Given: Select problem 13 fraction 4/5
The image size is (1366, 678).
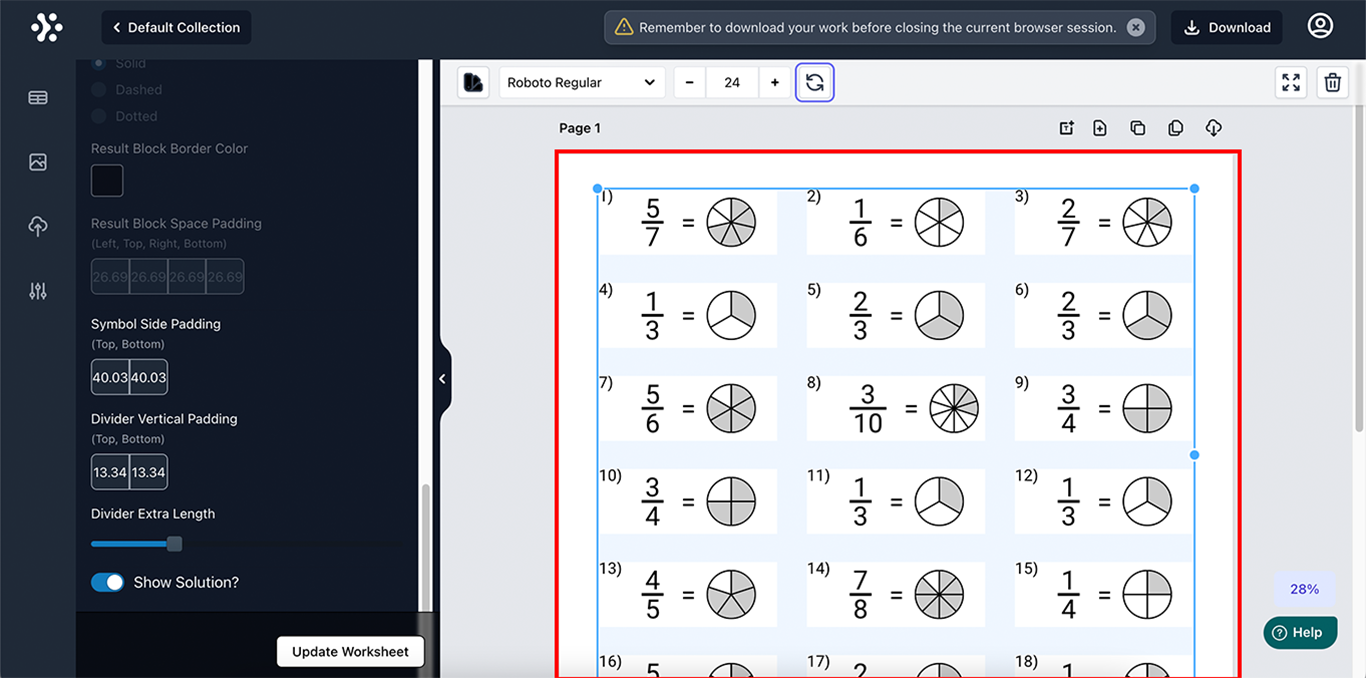Looking at the screenshot, I should coord(652,595).
